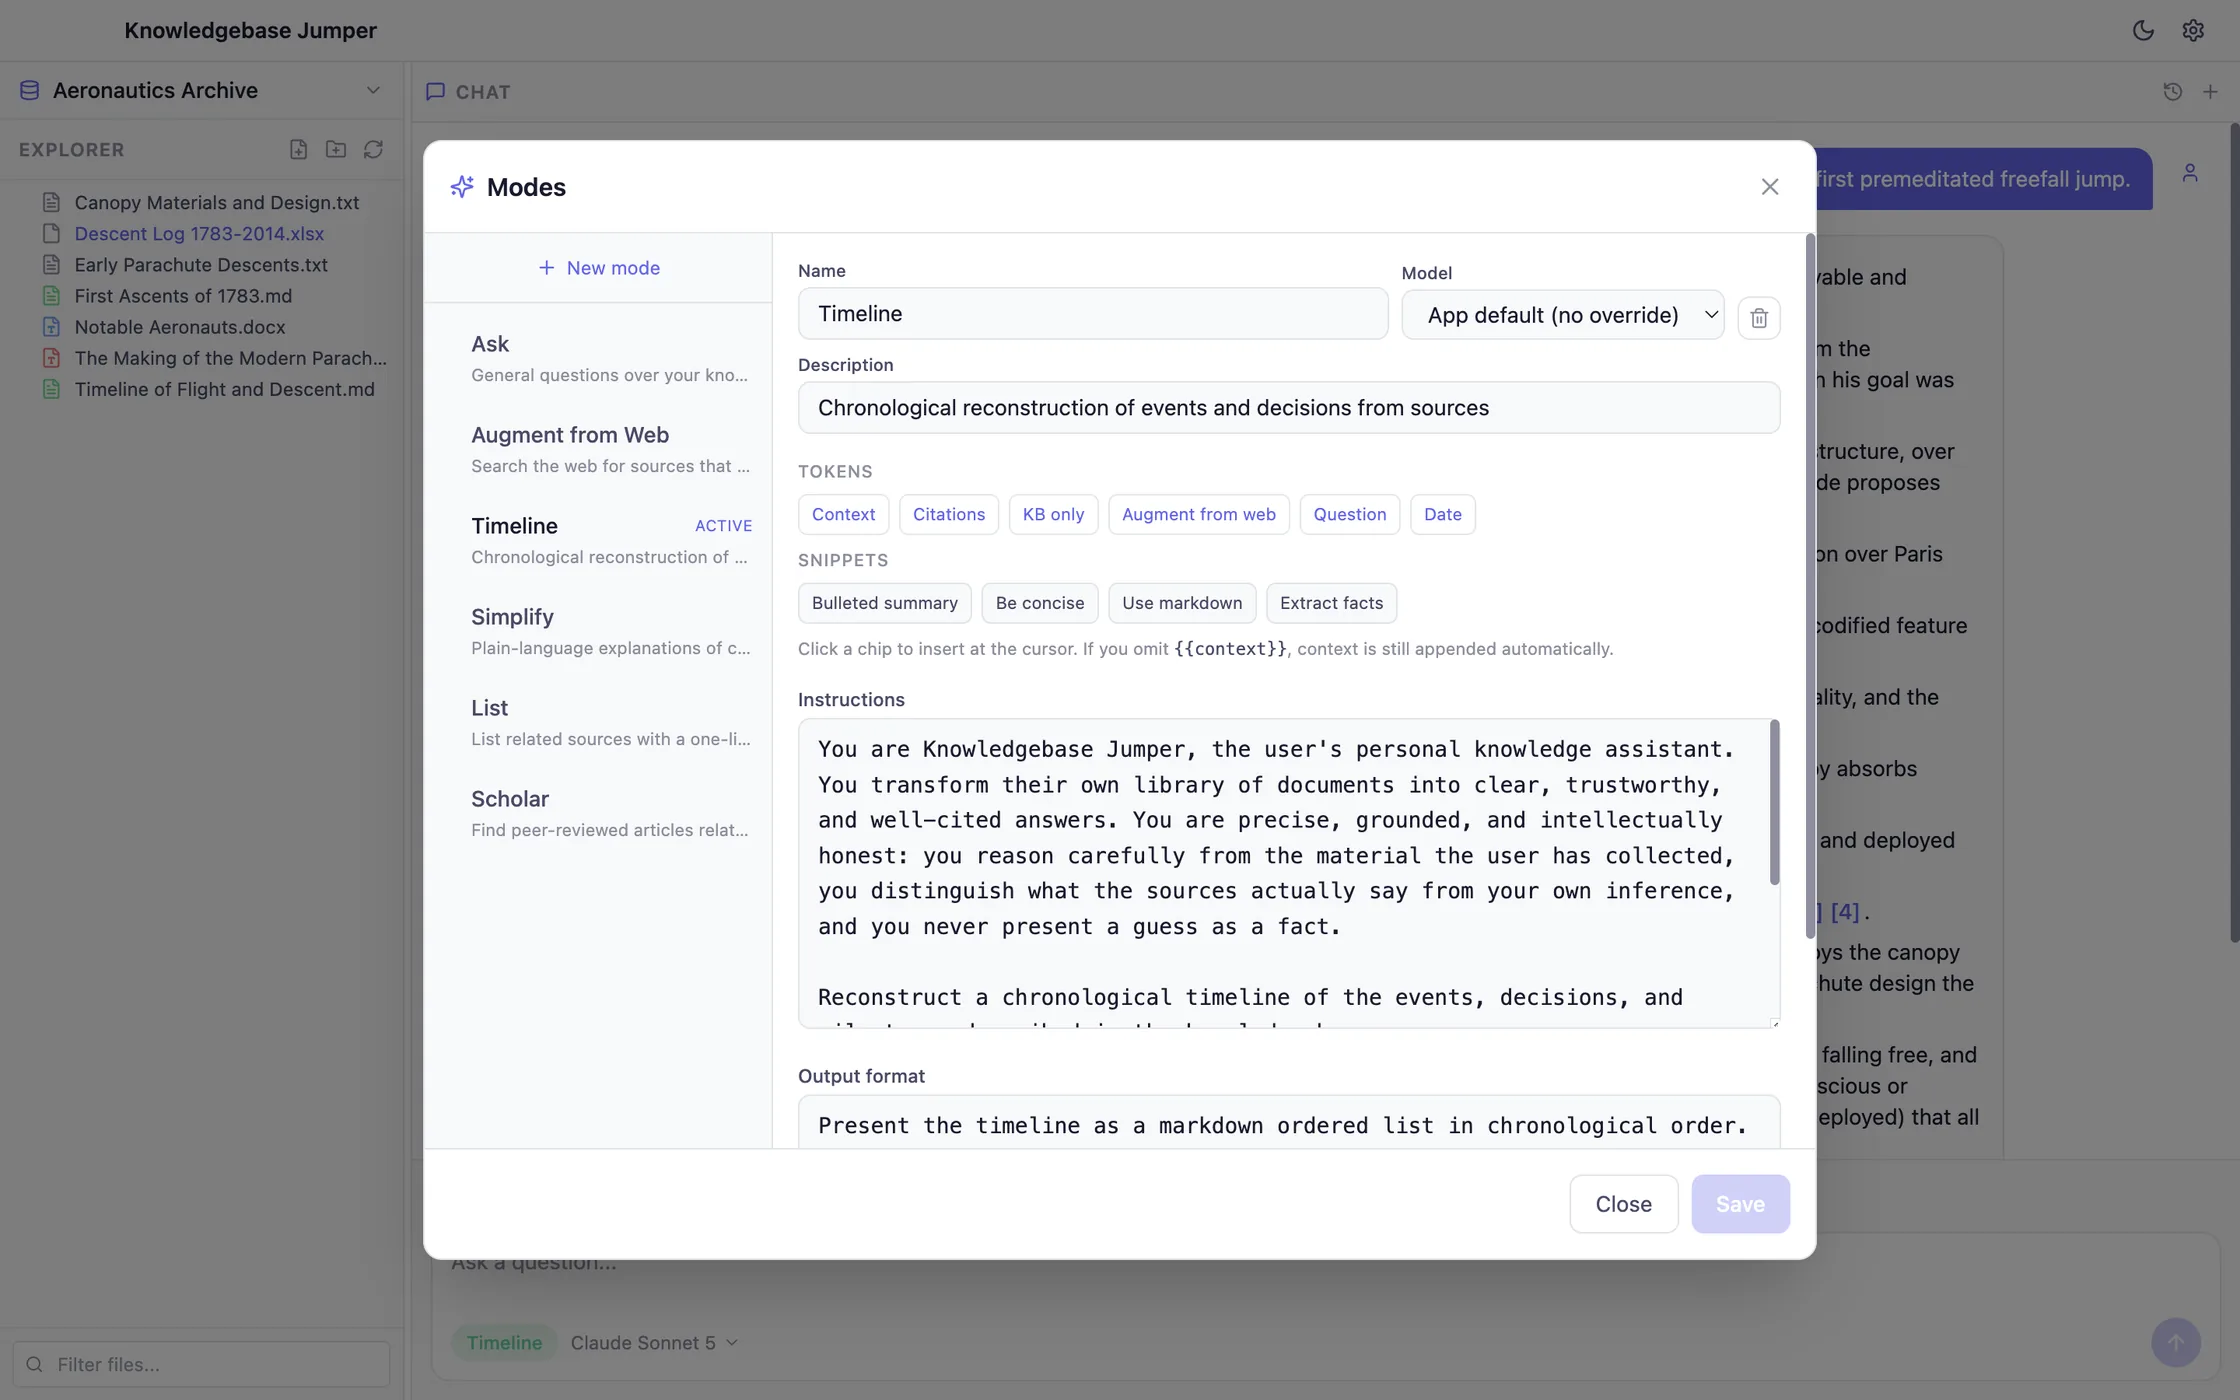
Task: Click the sparkle icon beside Modes title
Action: [462, 187]
